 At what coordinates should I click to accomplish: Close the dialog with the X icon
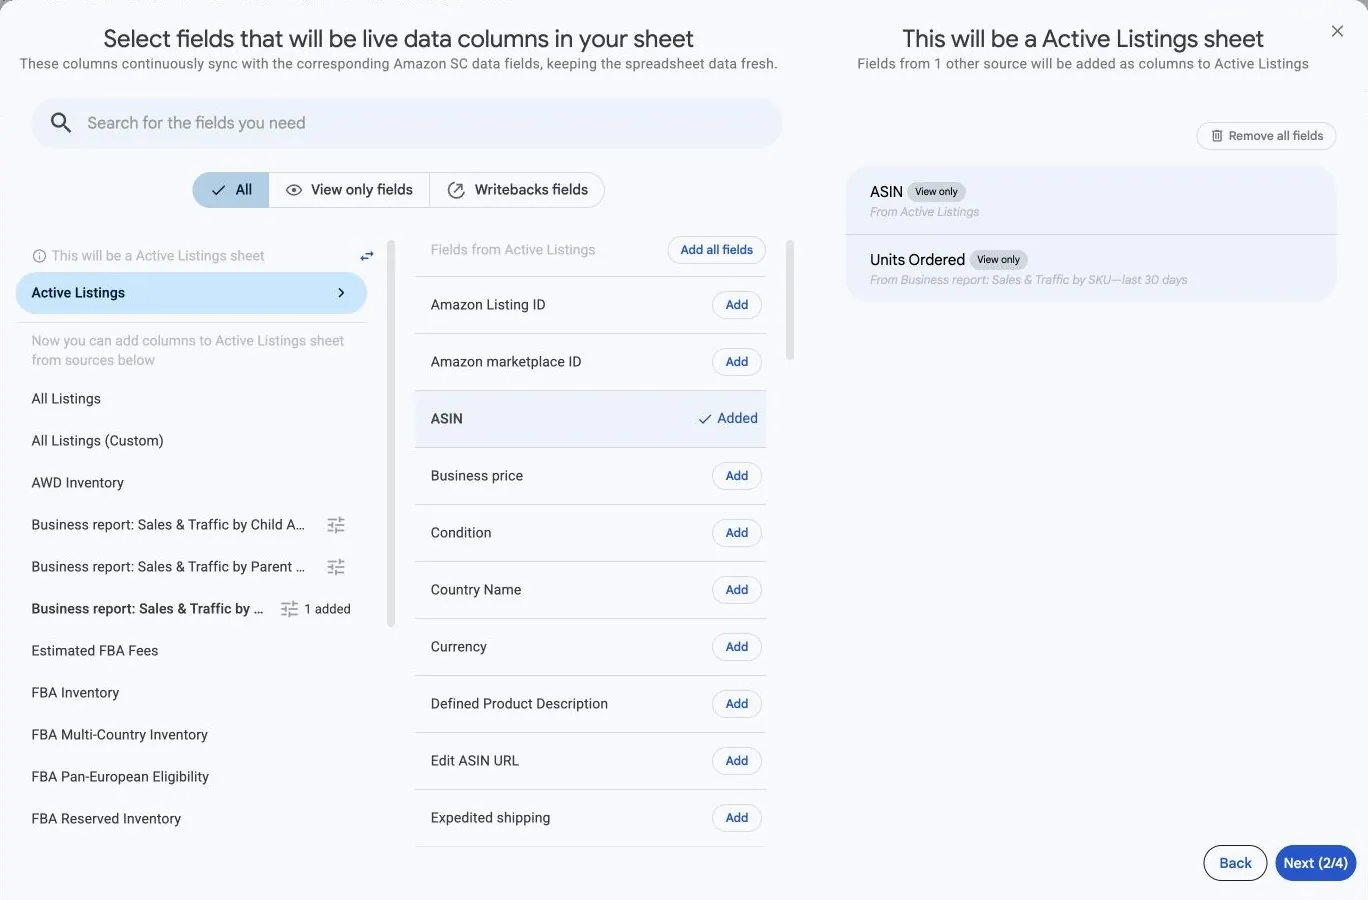[x=1337, y=31]
